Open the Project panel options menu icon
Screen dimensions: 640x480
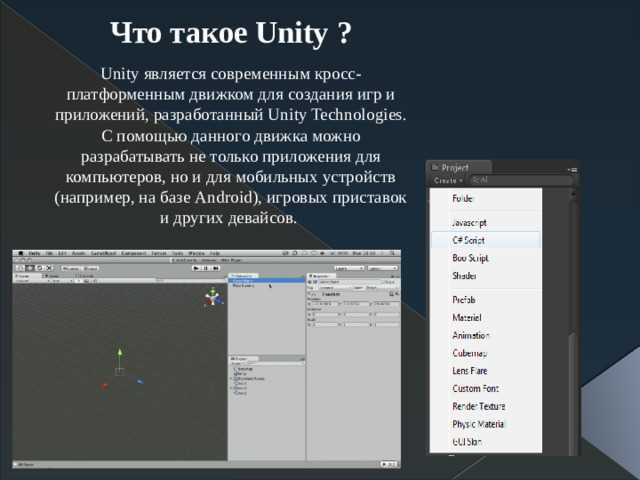tap(572, 170)
